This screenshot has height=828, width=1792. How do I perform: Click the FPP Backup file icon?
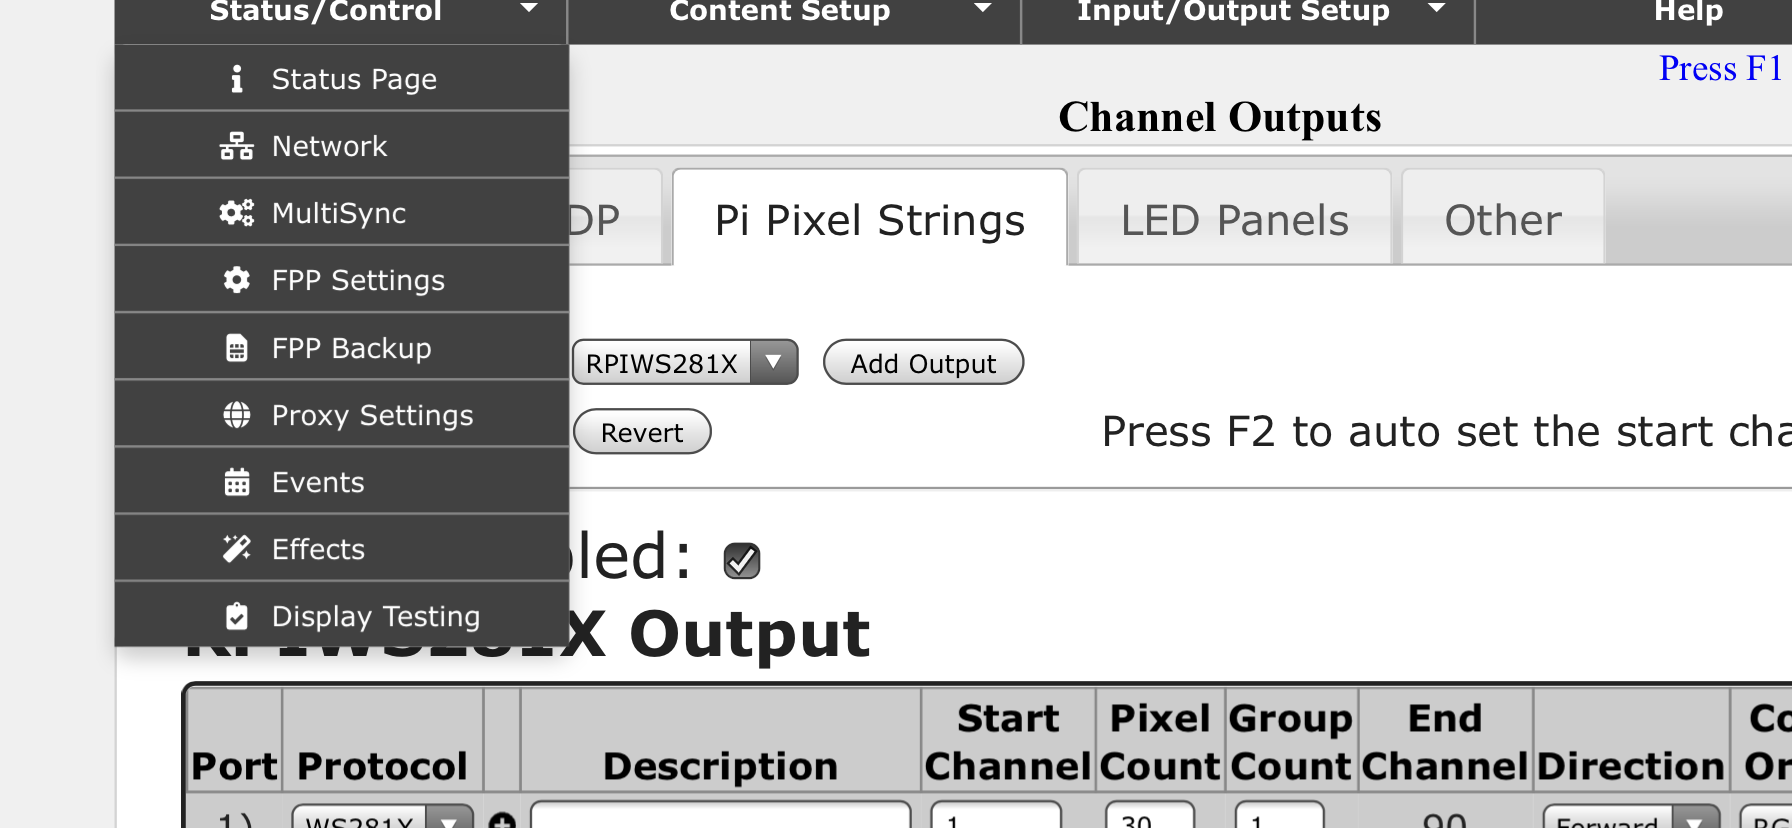point(237,348)
